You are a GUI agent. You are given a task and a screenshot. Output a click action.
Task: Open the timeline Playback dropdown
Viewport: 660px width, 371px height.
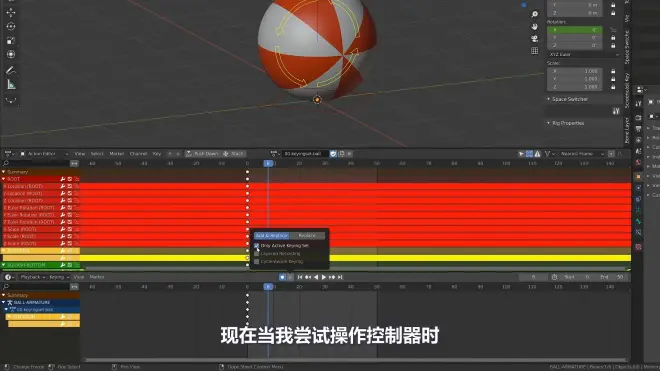[32, 277]
